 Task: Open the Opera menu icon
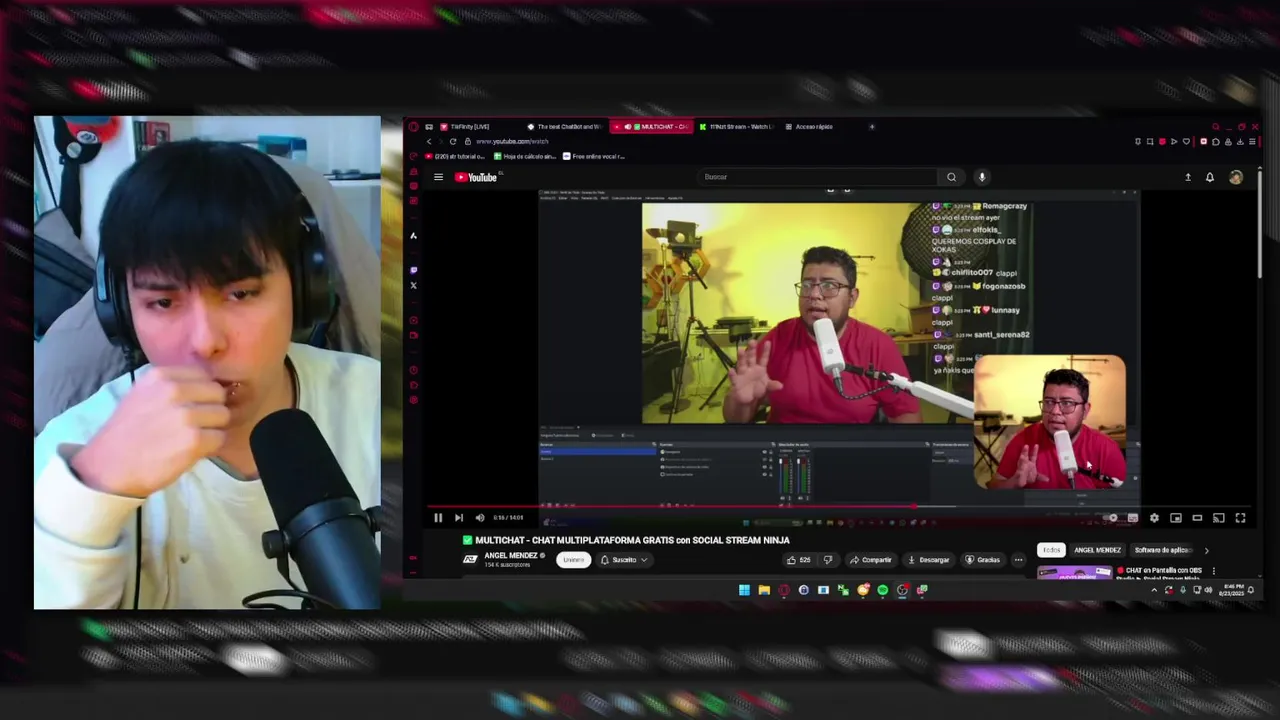413,127
